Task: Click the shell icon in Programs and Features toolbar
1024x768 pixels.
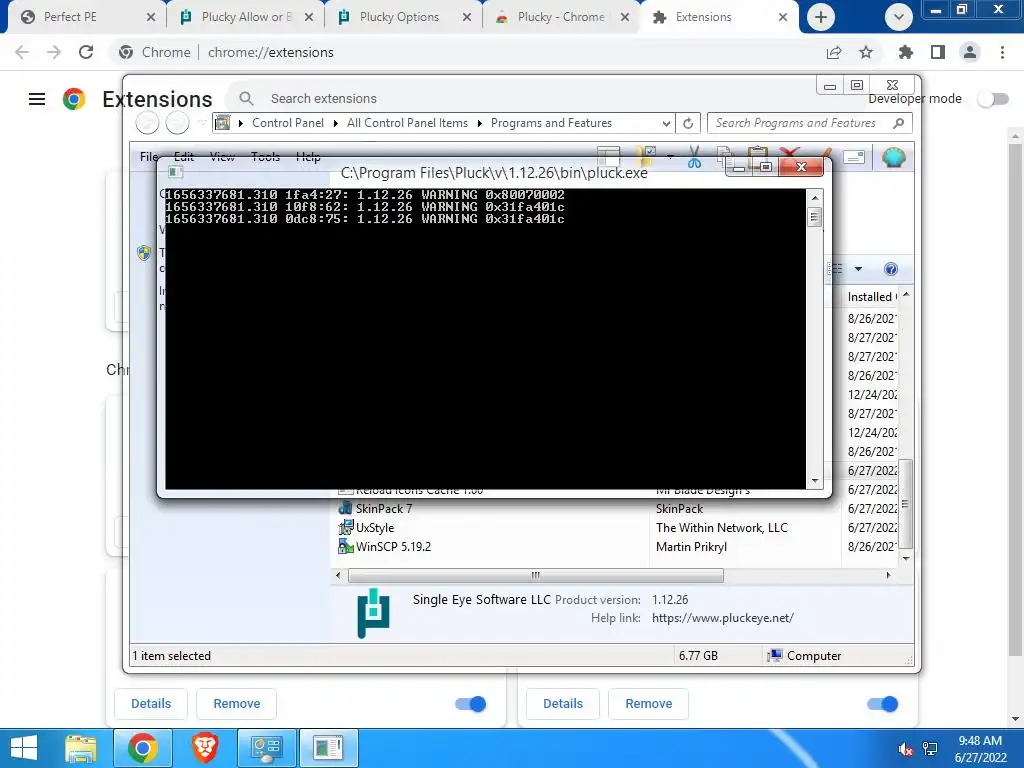Action: point(893,157)
